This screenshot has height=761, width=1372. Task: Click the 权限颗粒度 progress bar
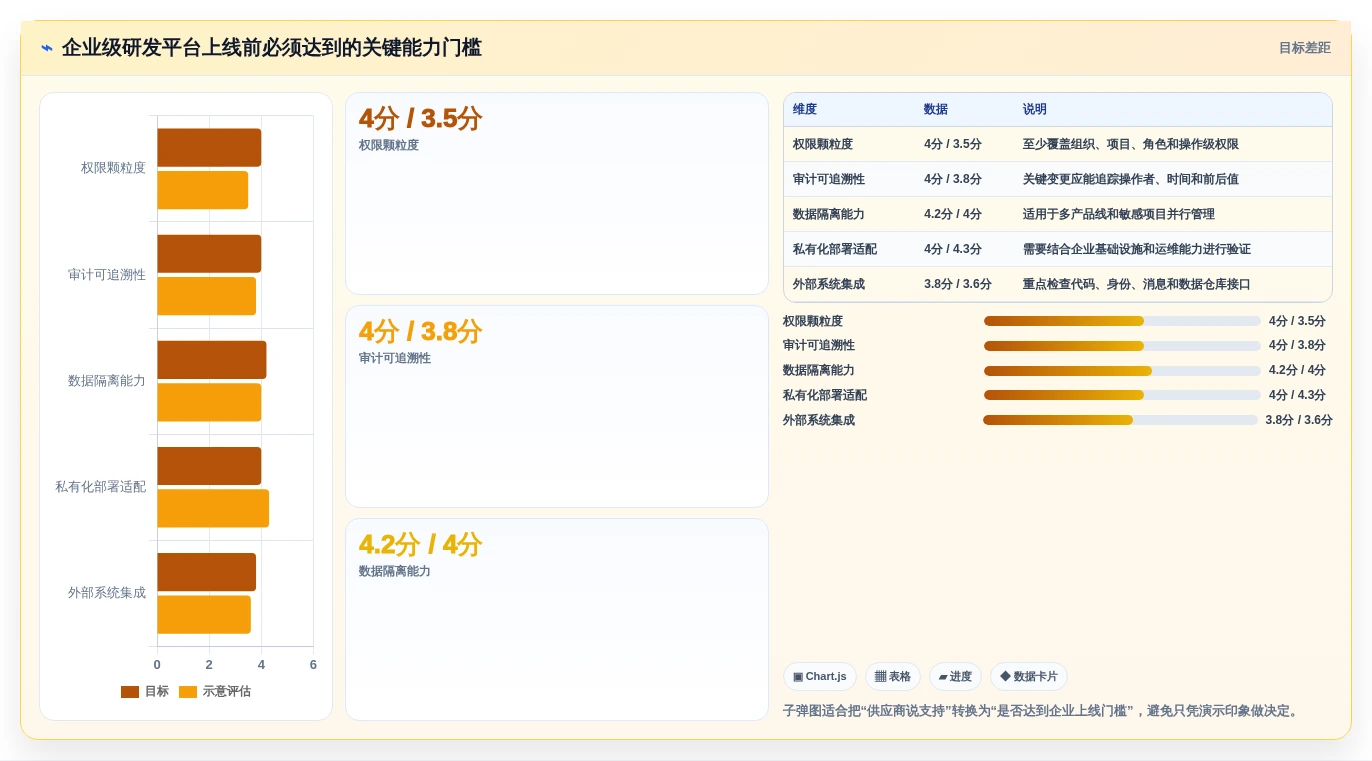click(x=1122, y=321)
